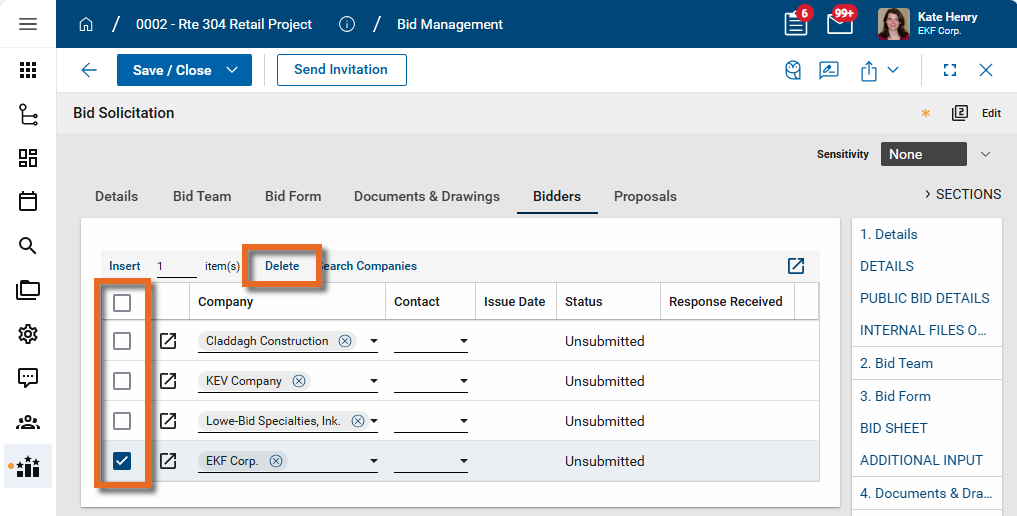
Task: Click the home icon in breadcrumb
Action: point(86,24)
